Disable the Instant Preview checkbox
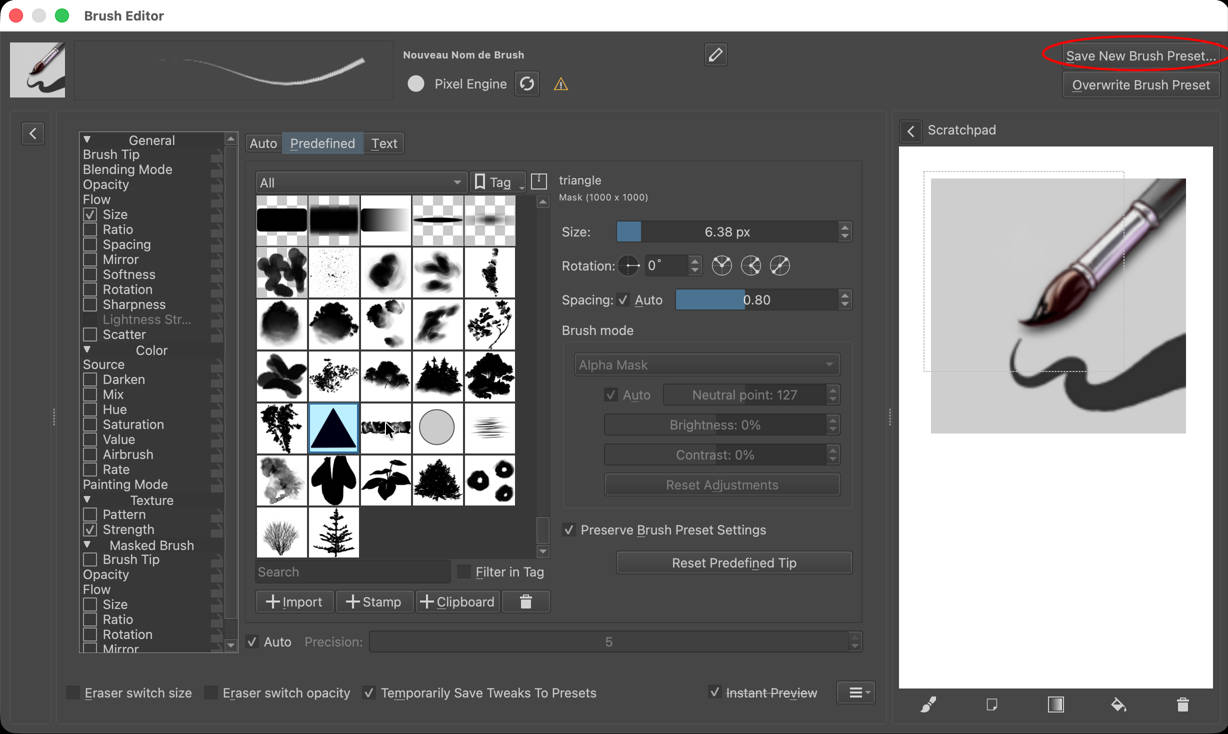 pyautogui.click(x=714, y=692)
